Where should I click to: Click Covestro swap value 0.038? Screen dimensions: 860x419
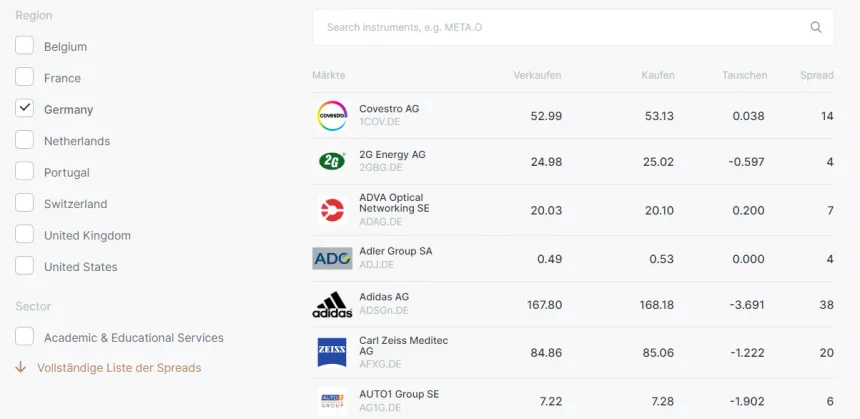click(749, 116)
